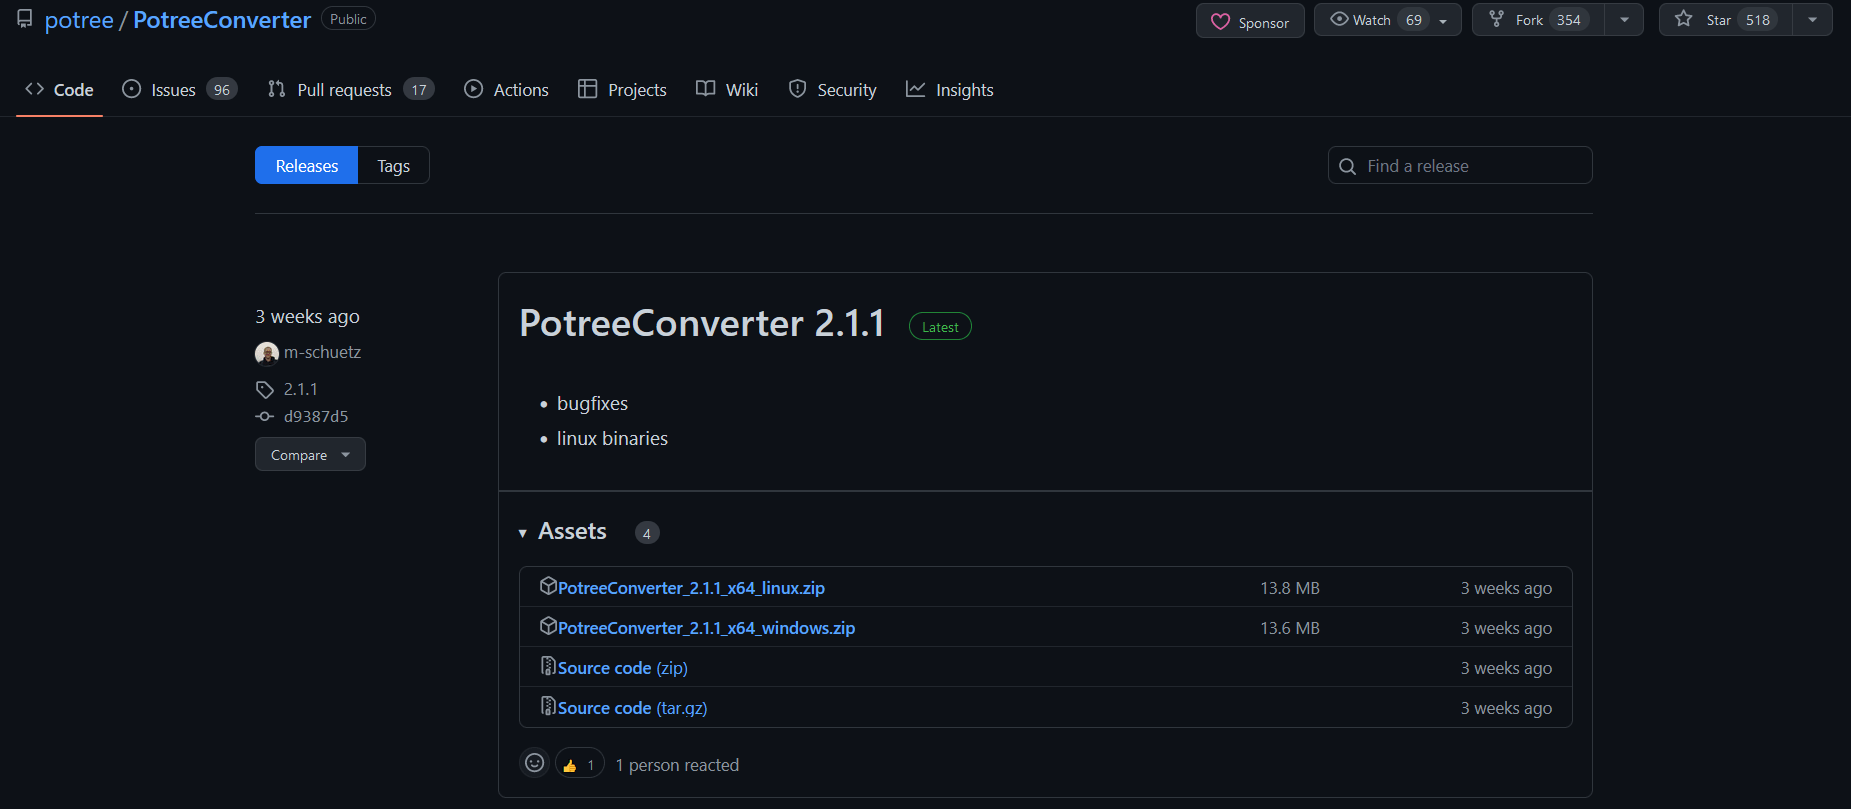This screenshot has height=809, width=1851.
Task: Switch to the Tags view
Action: point(393,165)
